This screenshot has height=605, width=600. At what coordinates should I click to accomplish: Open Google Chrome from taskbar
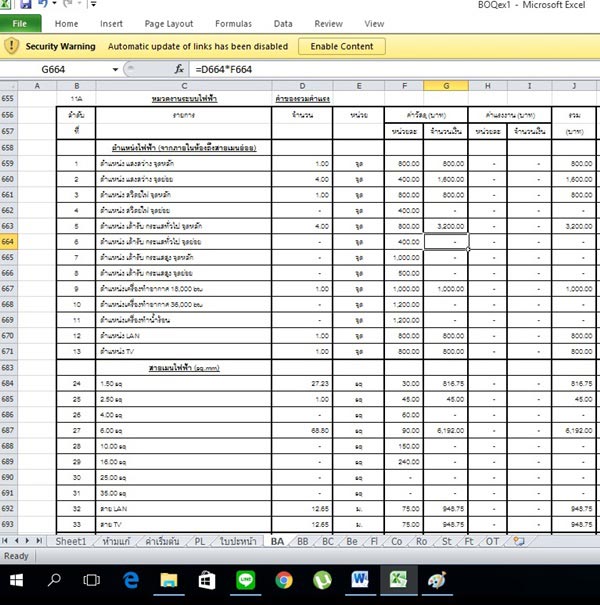[284, 580]
